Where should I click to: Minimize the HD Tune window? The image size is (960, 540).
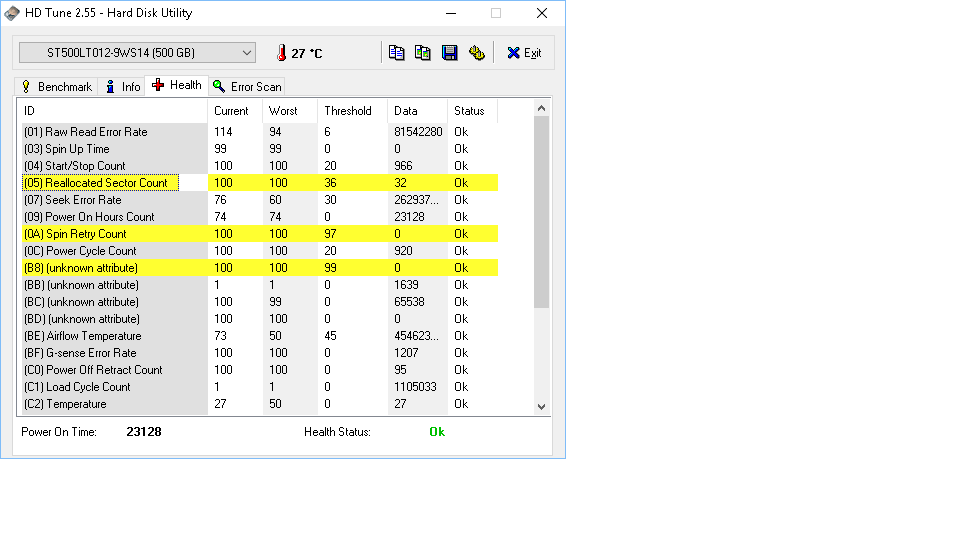[x=451, y=13]
